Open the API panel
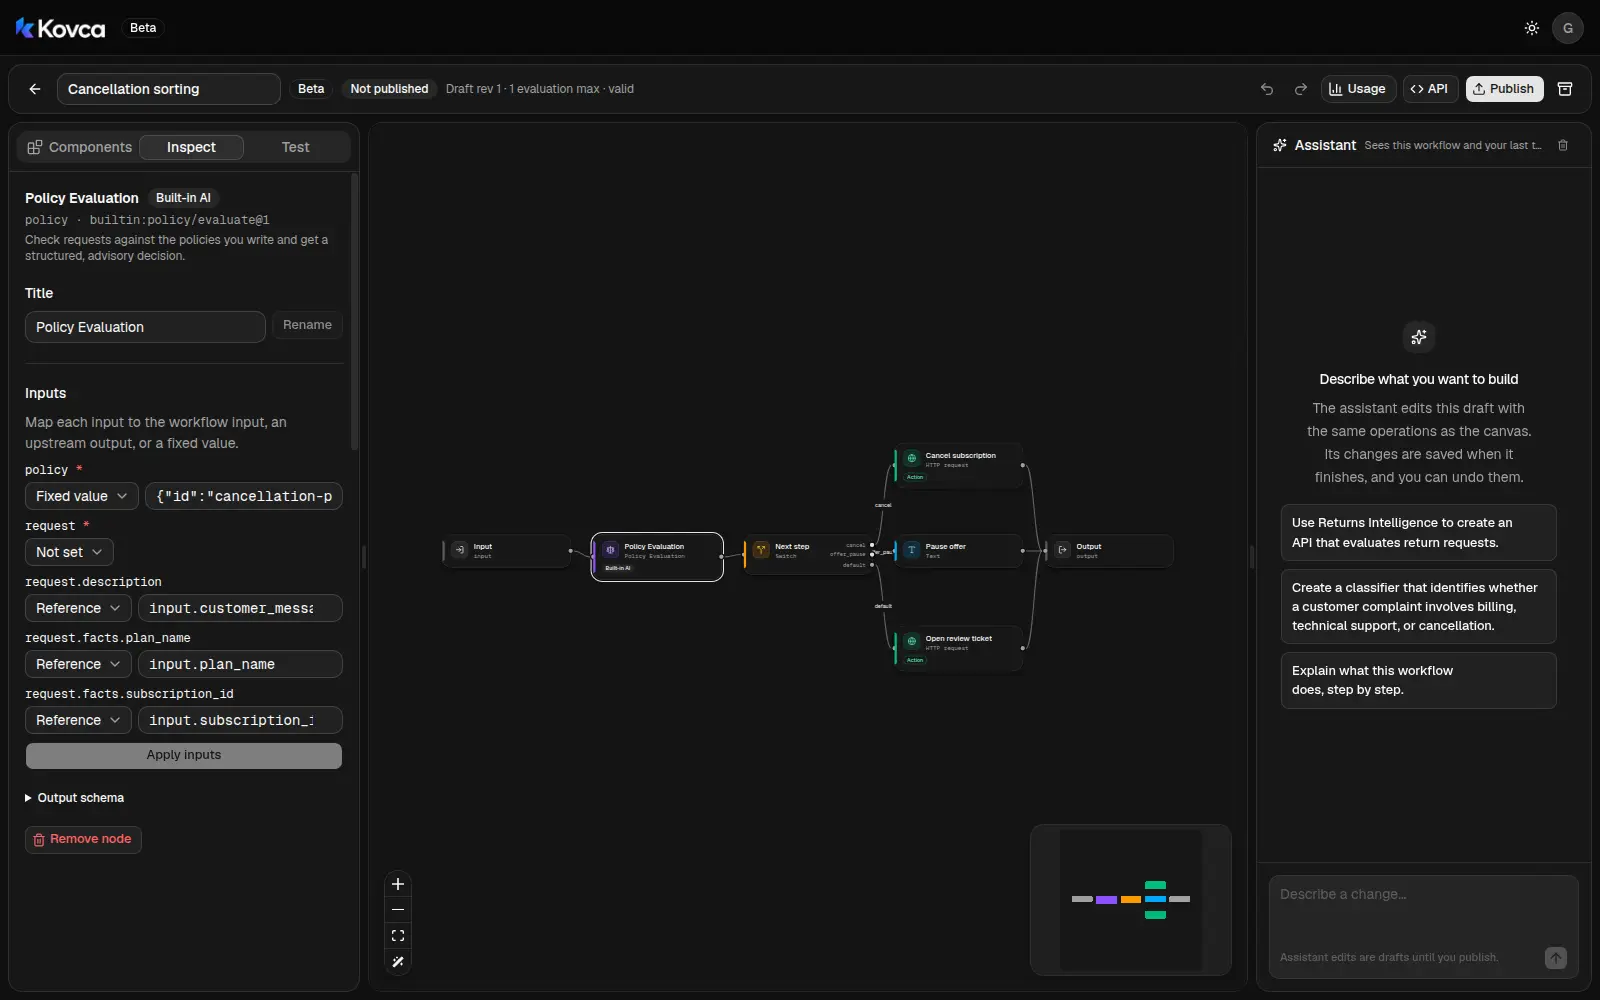 click(x=1430, y=89)
